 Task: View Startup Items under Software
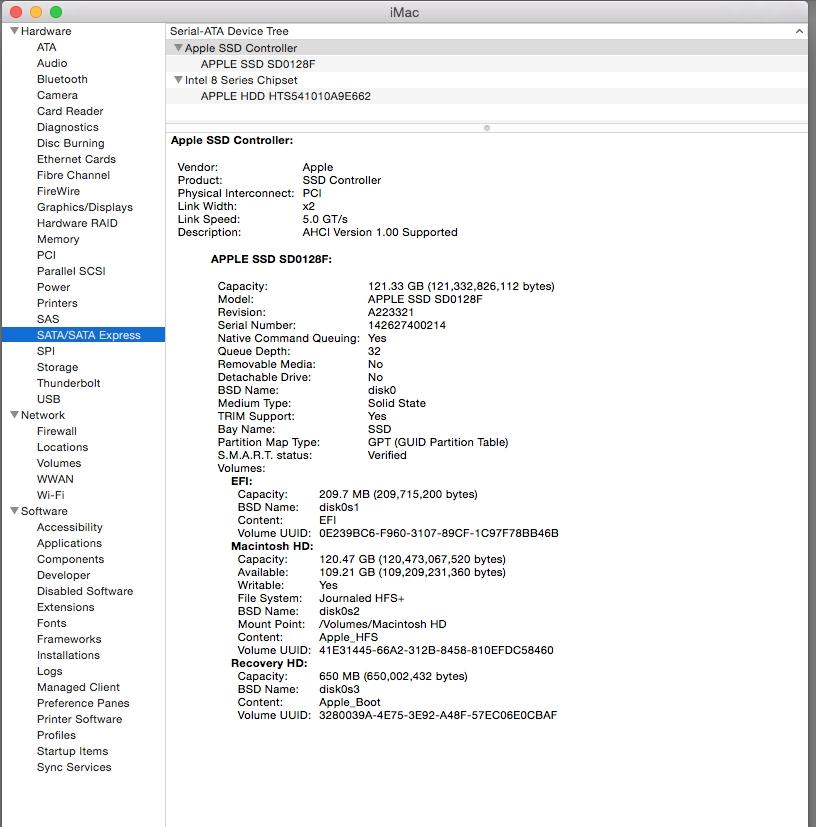[x=71, y=751]
